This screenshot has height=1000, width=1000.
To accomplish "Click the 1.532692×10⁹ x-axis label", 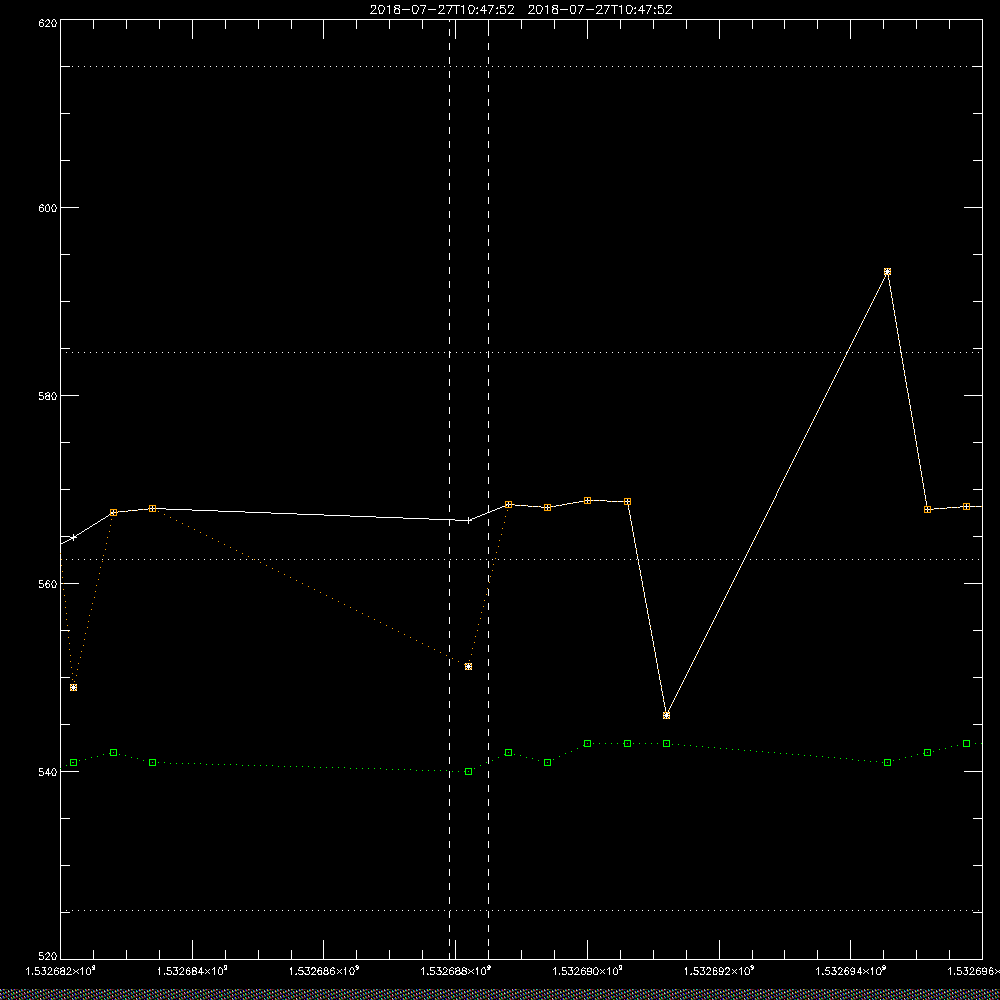I will [x=719, y=971].
